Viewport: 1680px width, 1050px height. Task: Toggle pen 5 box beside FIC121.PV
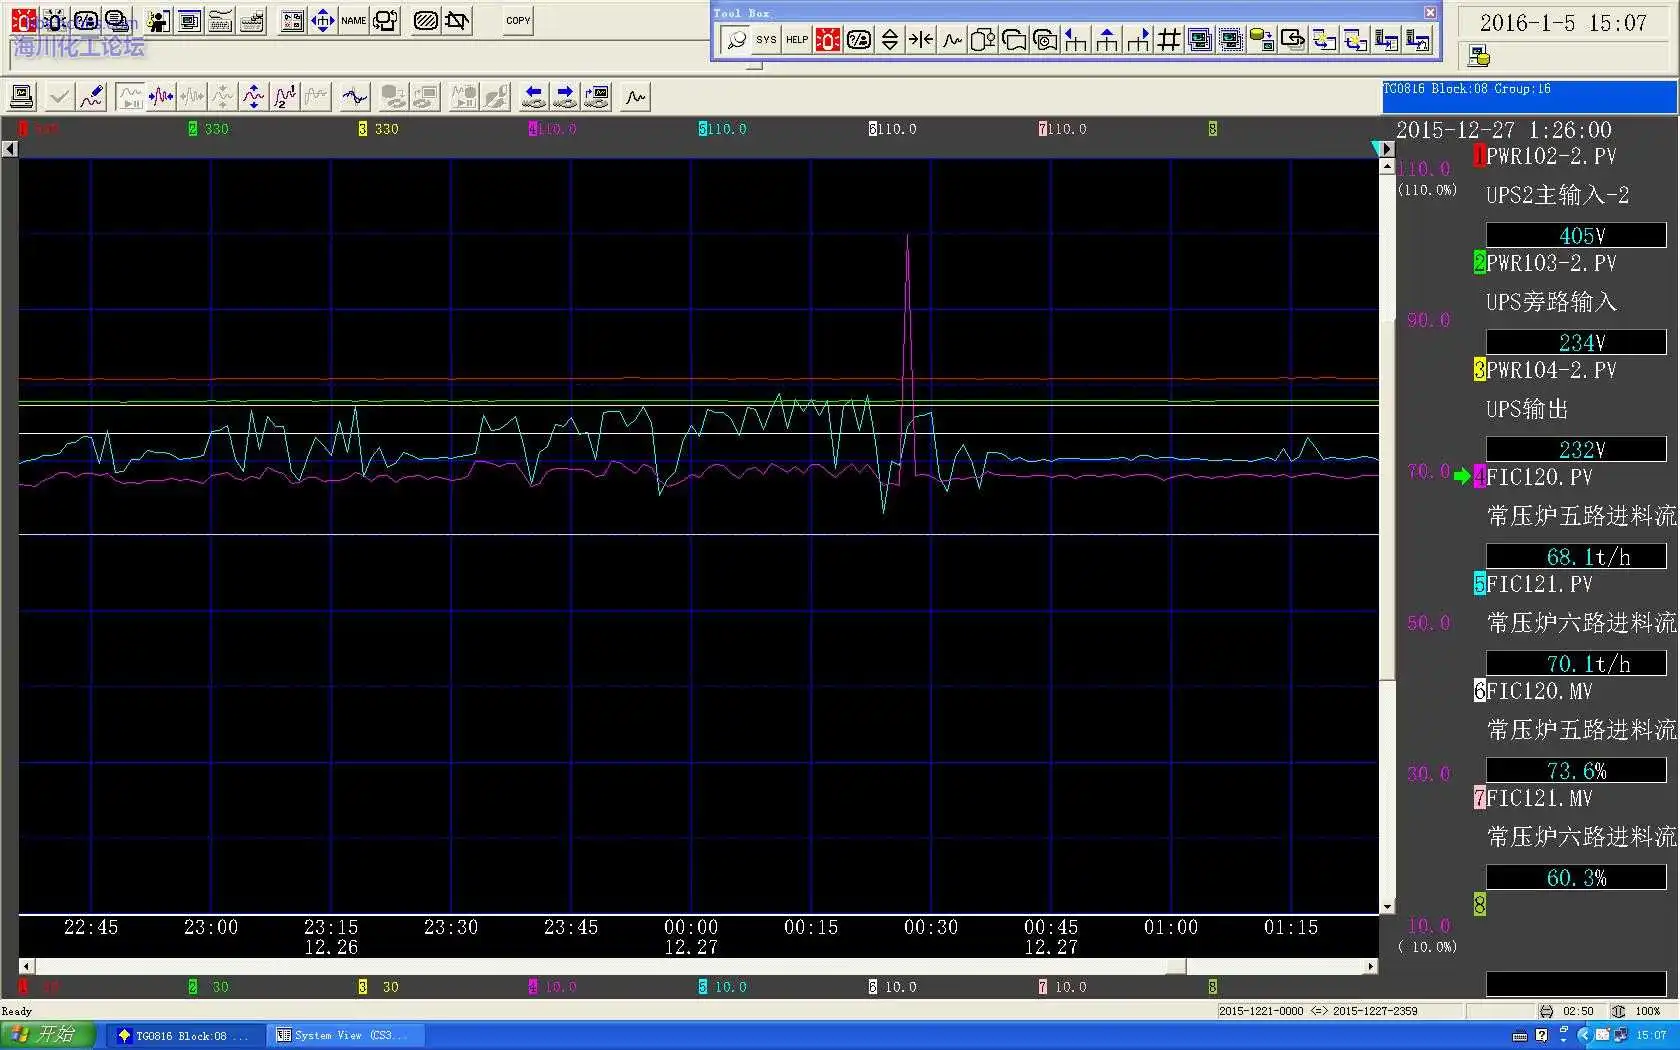pos(1479,584)
